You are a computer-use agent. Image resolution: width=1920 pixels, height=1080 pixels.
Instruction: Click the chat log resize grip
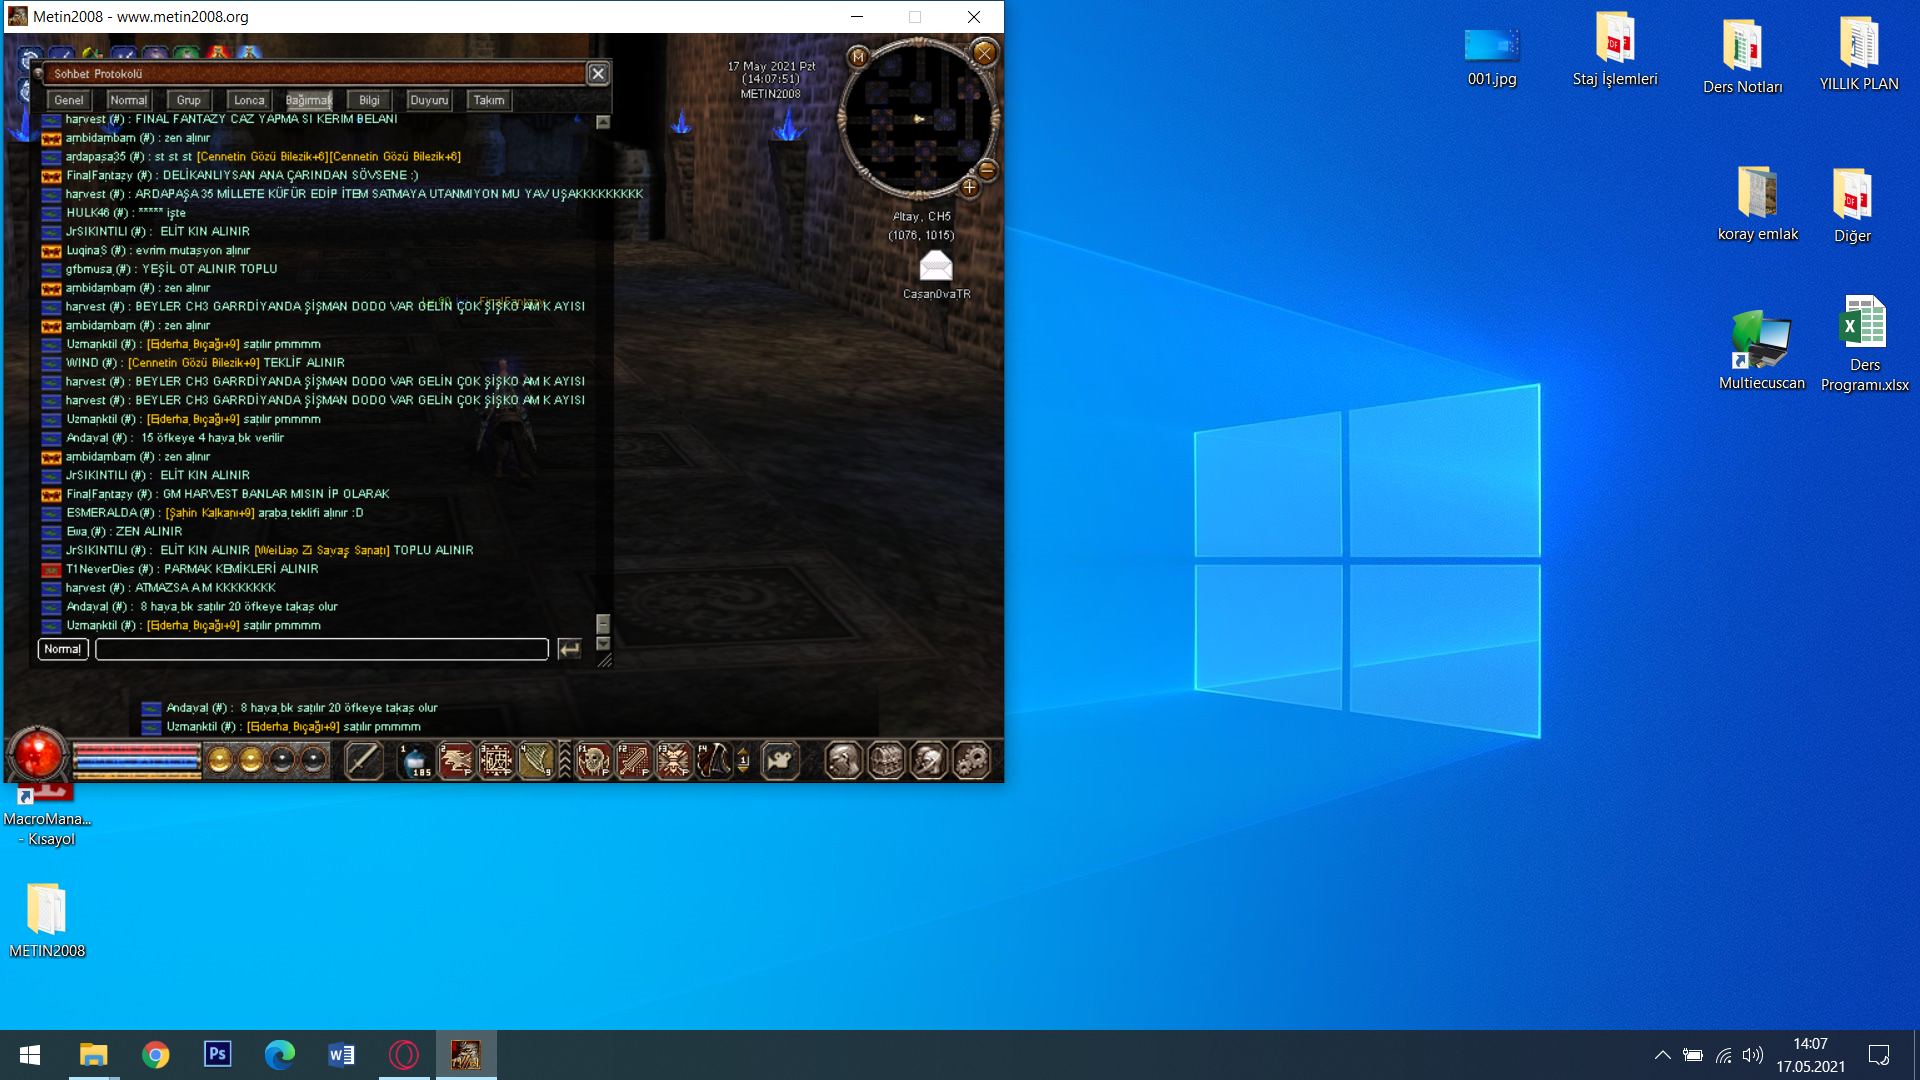pos(604,660)
